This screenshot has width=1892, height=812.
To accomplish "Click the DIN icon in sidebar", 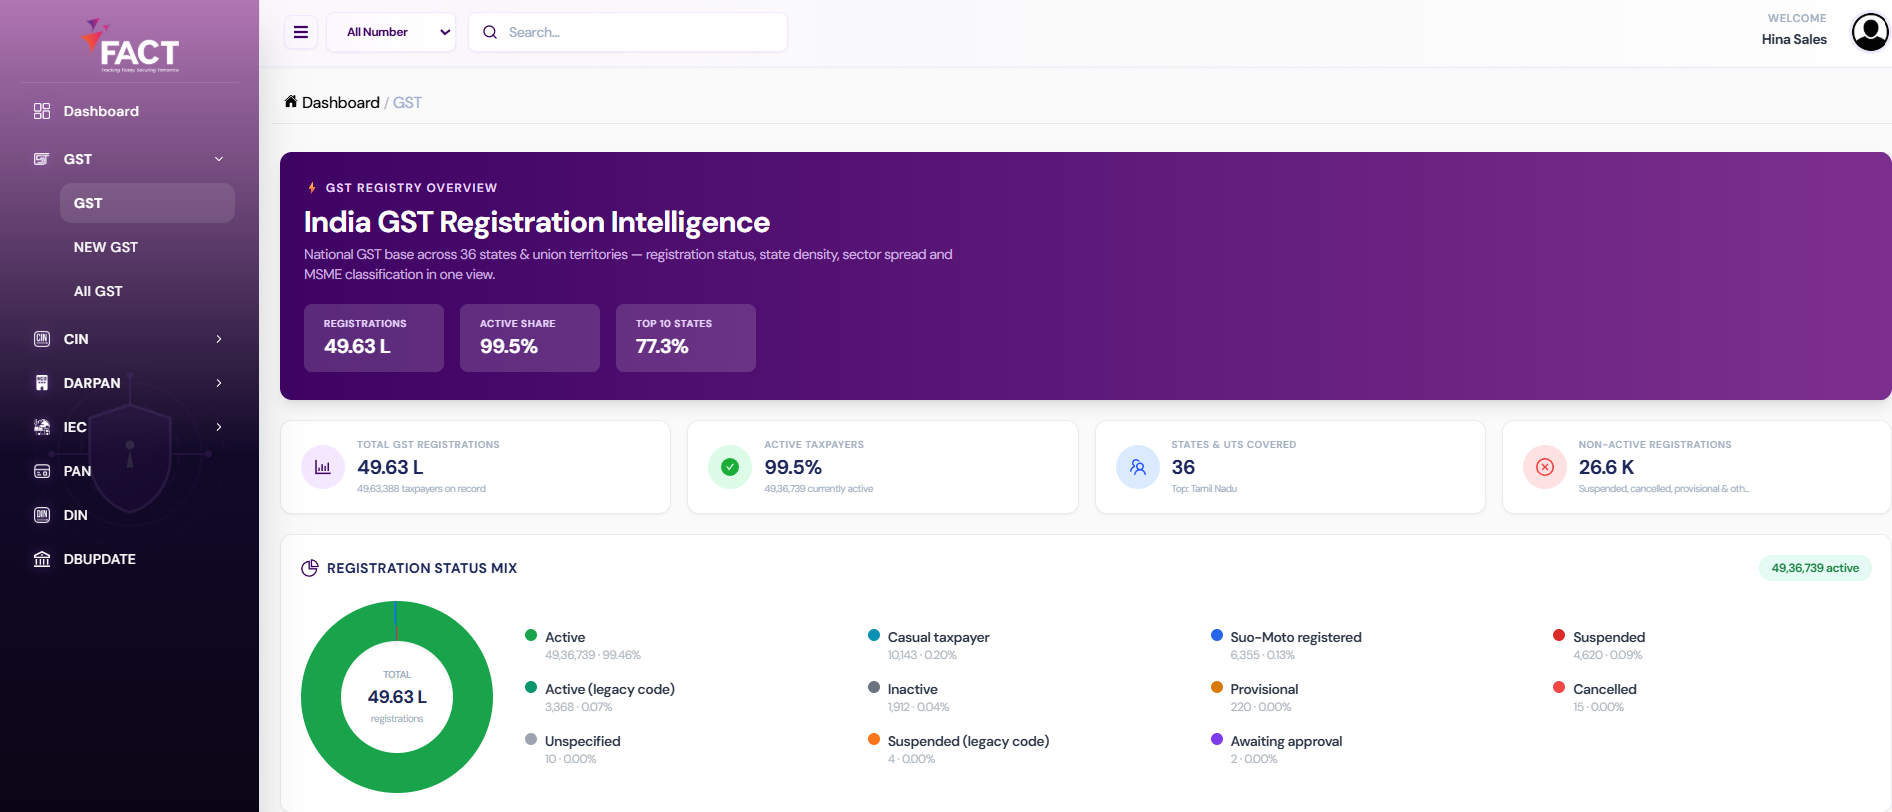I will 42,515.
